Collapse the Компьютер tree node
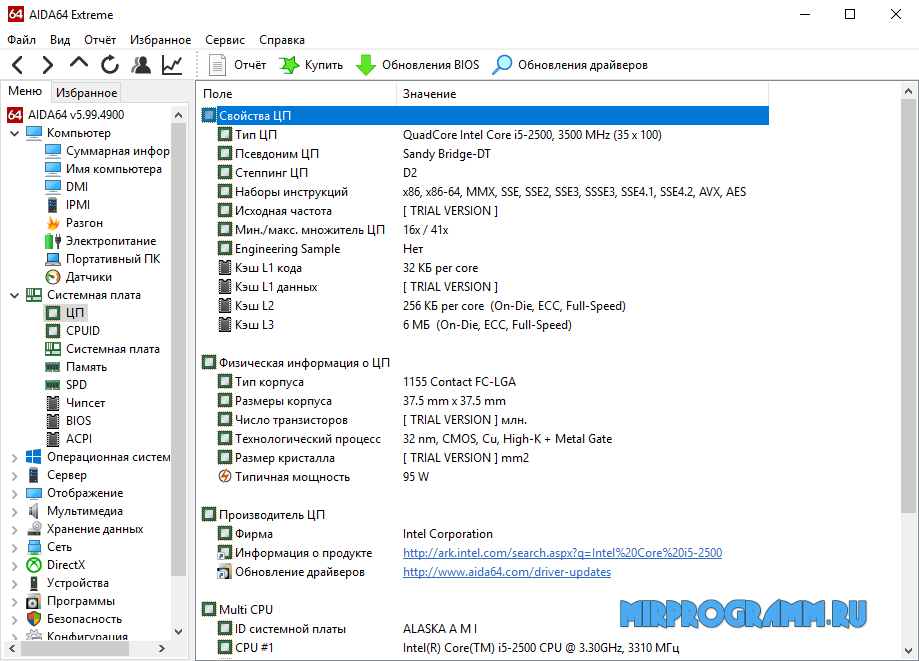The width and height of the screenshot is (919, 661). (15, 133)
